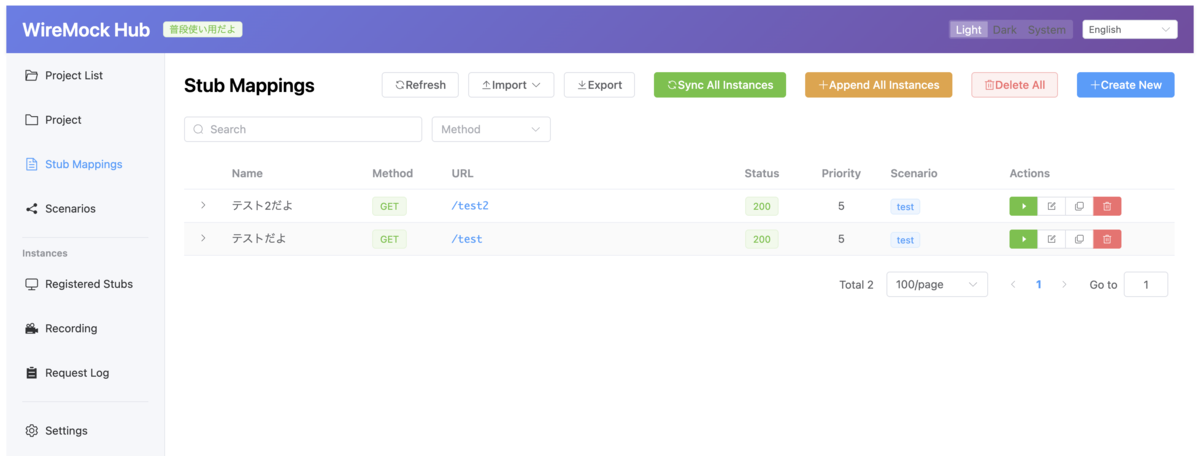Open the English language dropdown
The height and width of the screenshot is (456, 1200).
tap(1130, 30)
